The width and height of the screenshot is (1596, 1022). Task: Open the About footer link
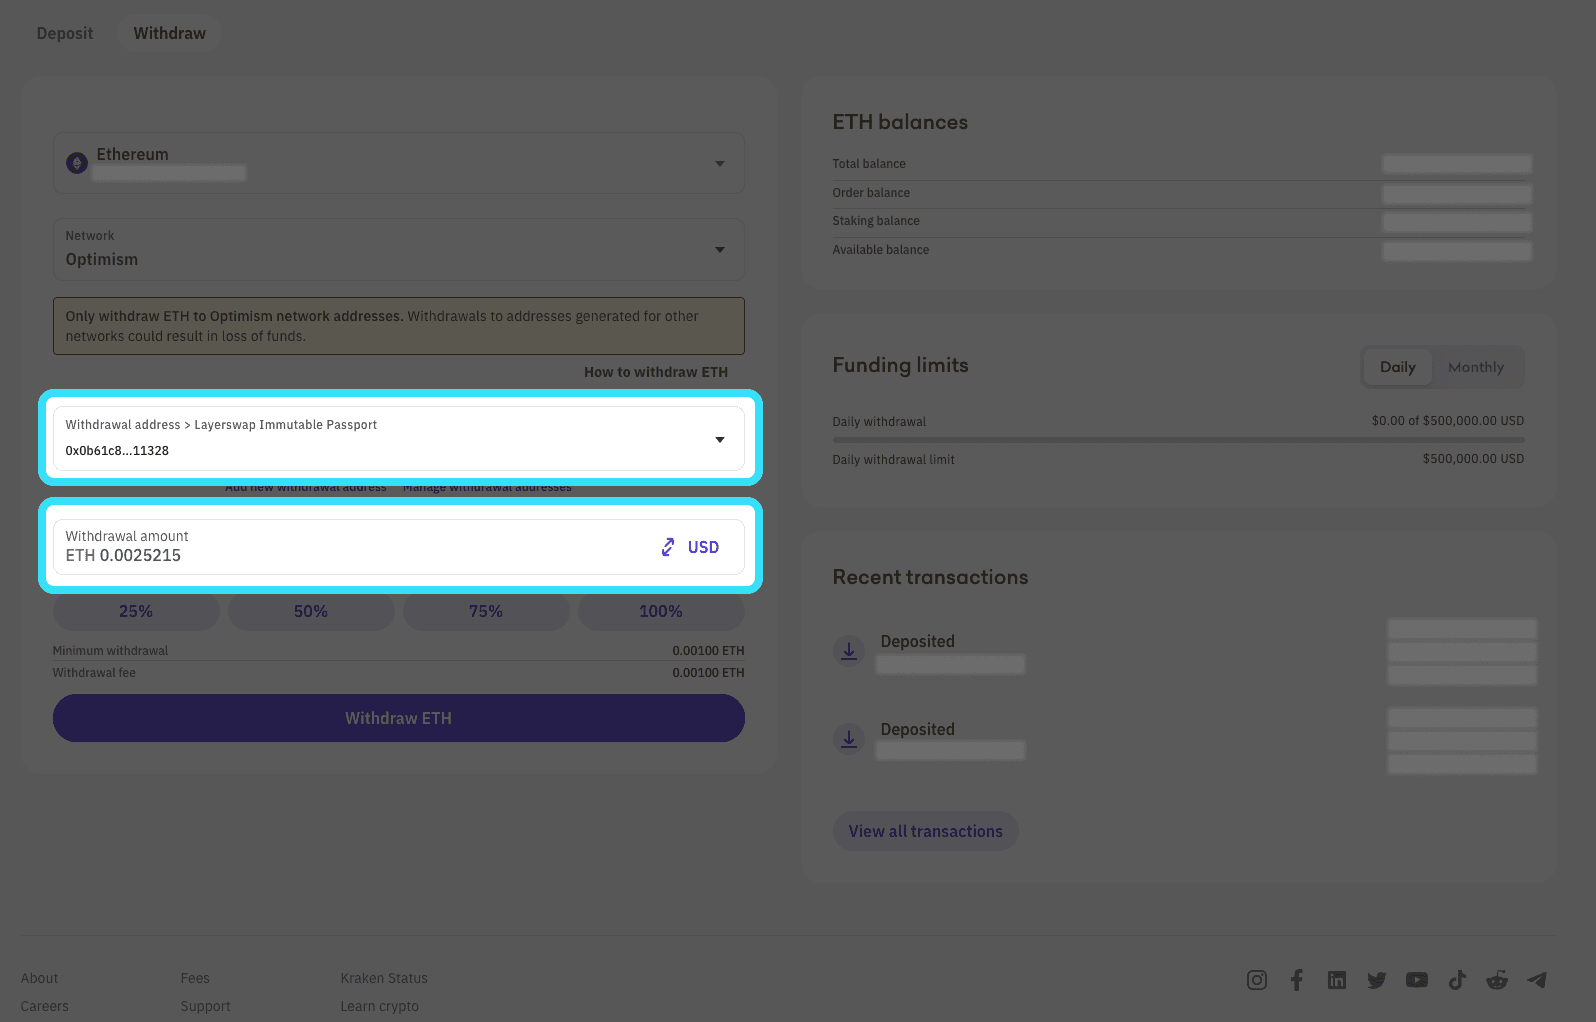[x=40, y=978]
